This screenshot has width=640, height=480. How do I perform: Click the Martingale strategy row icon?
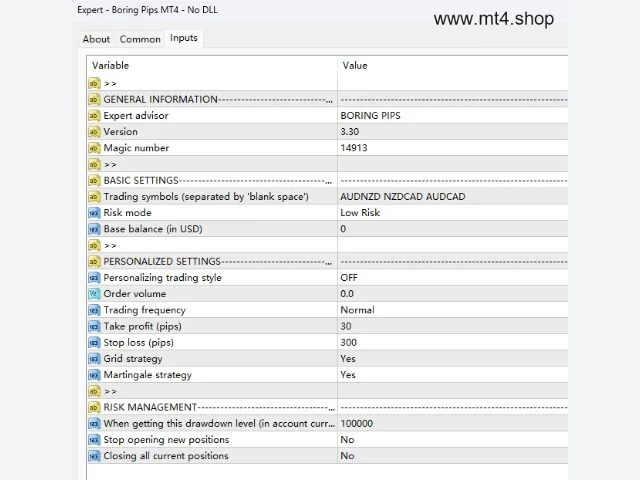tap(94, 375)
